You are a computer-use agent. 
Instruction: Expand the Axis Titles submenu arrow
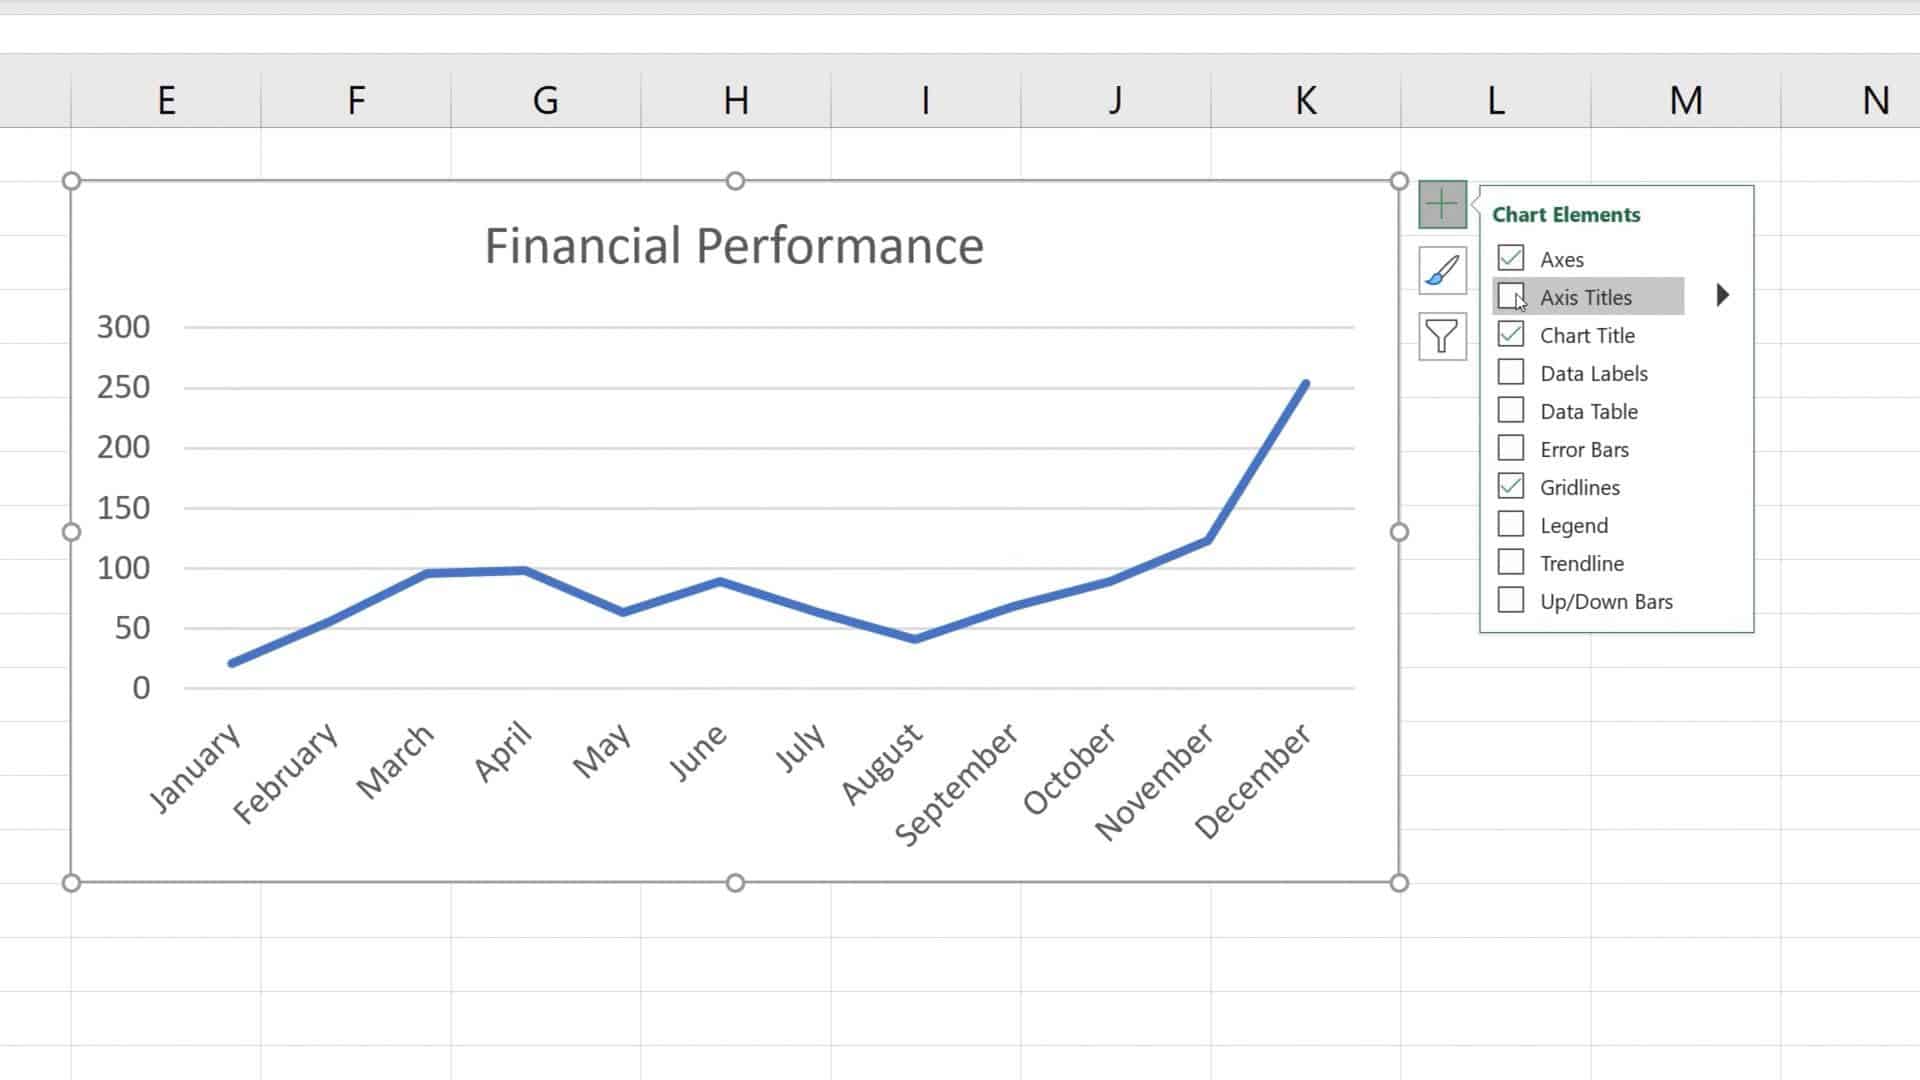[1723, 295]
